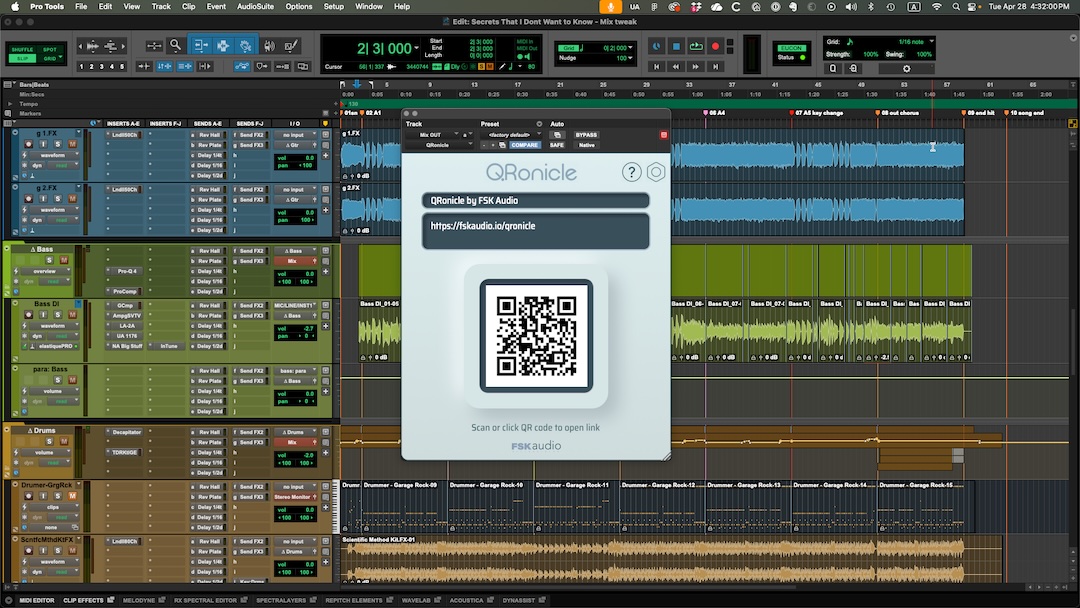Click Return to Zero transport button

tap(656, 67)
